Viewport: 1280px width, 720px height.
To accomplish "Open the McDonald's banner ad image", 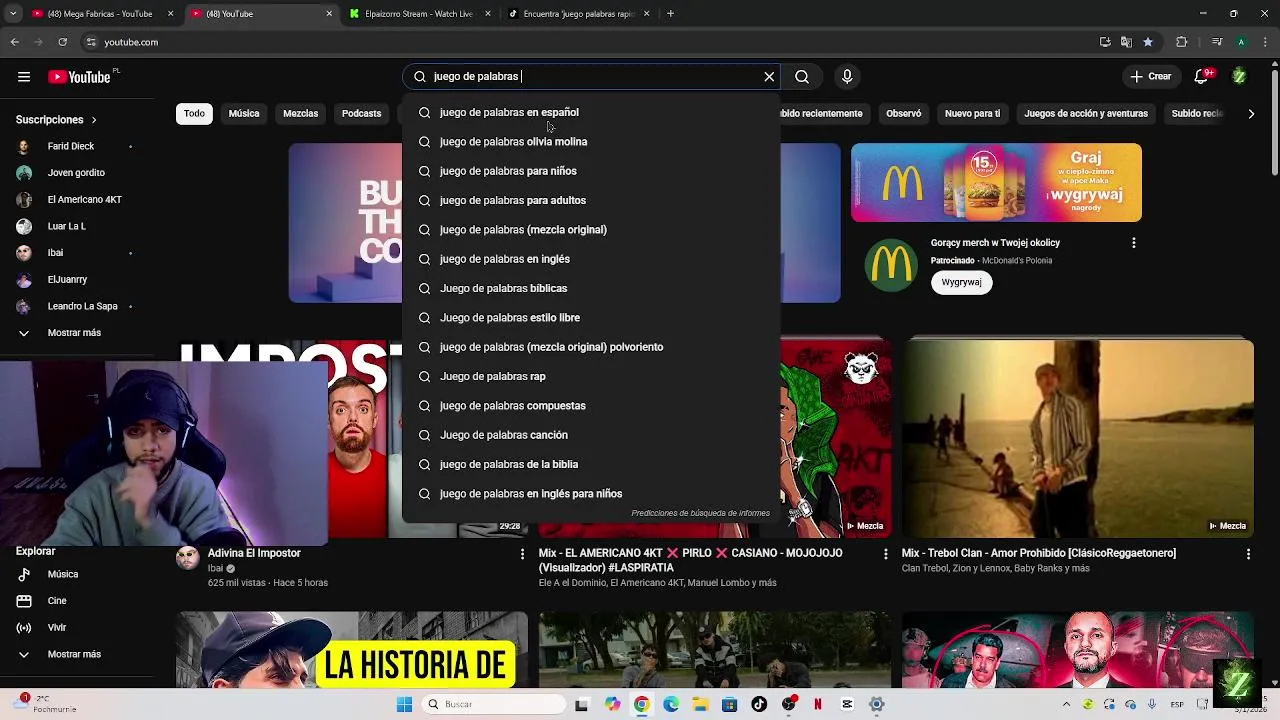I will tap(996, 182).
